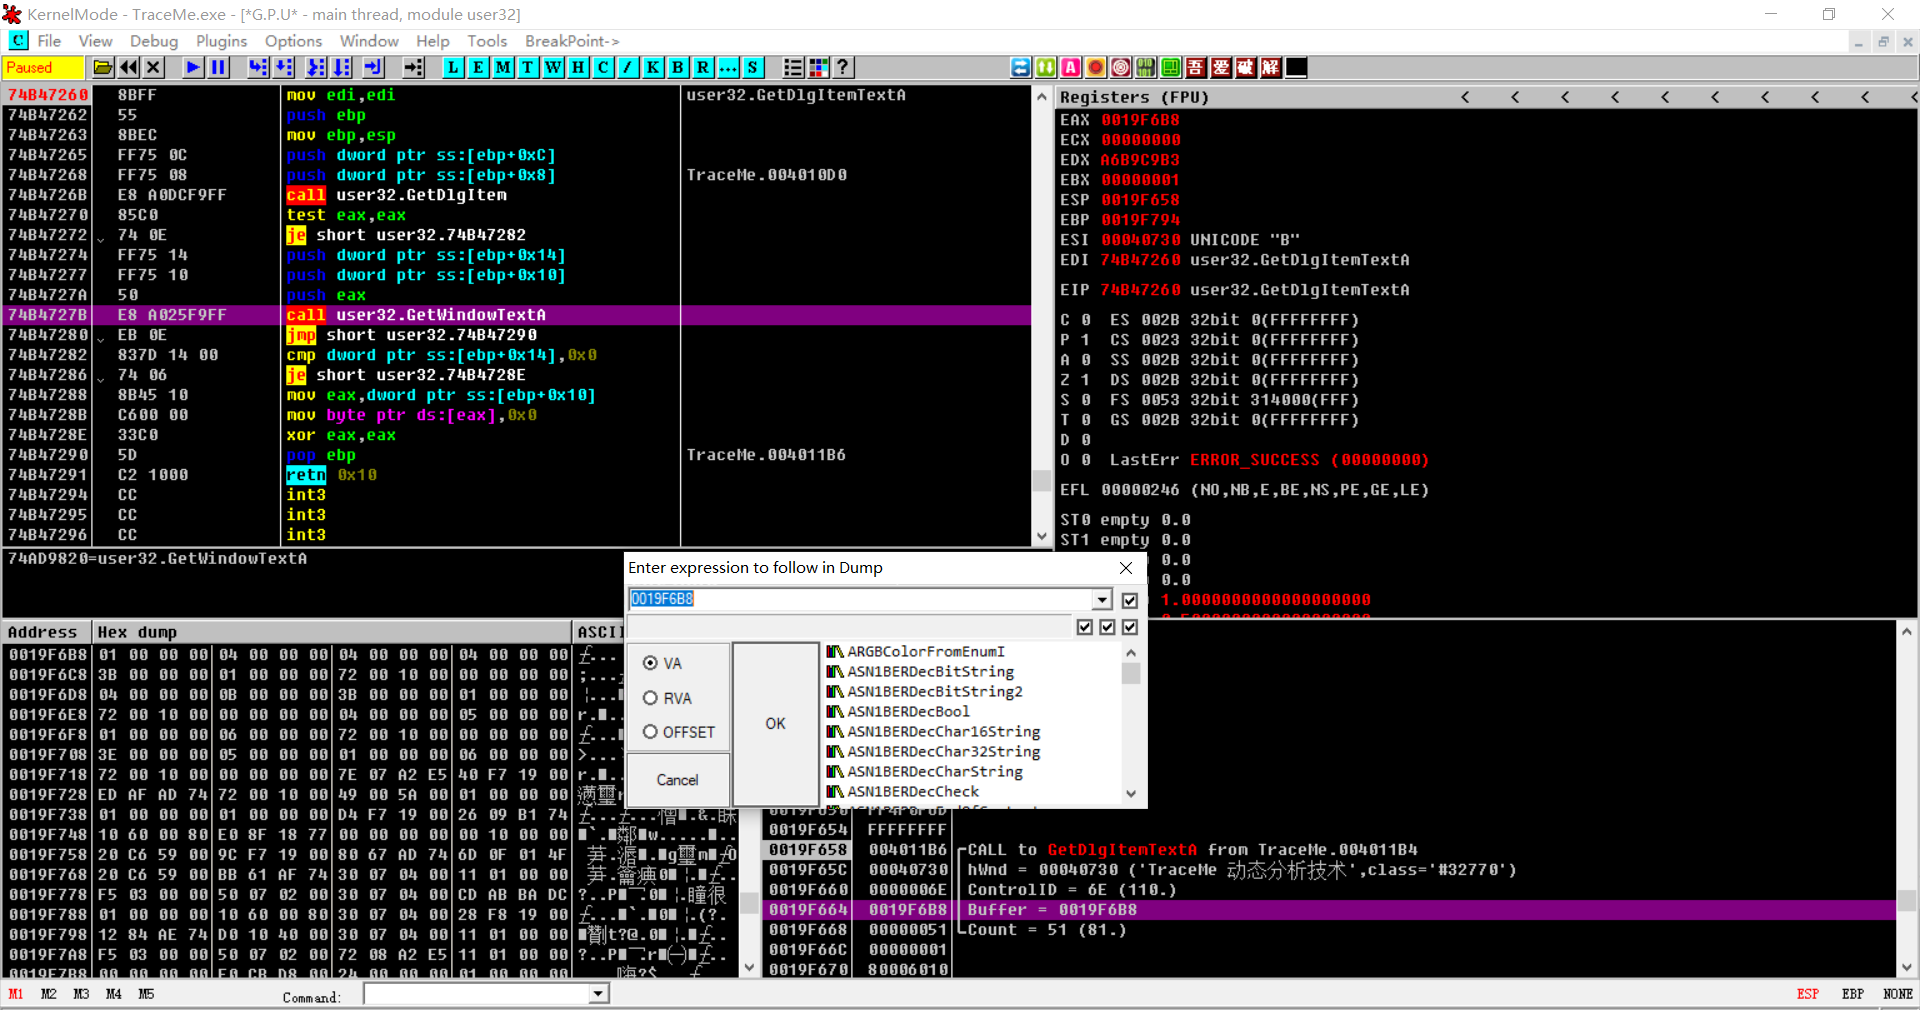
Task: Click Cancel in follow expression dialog
Action: coord(678,780)
